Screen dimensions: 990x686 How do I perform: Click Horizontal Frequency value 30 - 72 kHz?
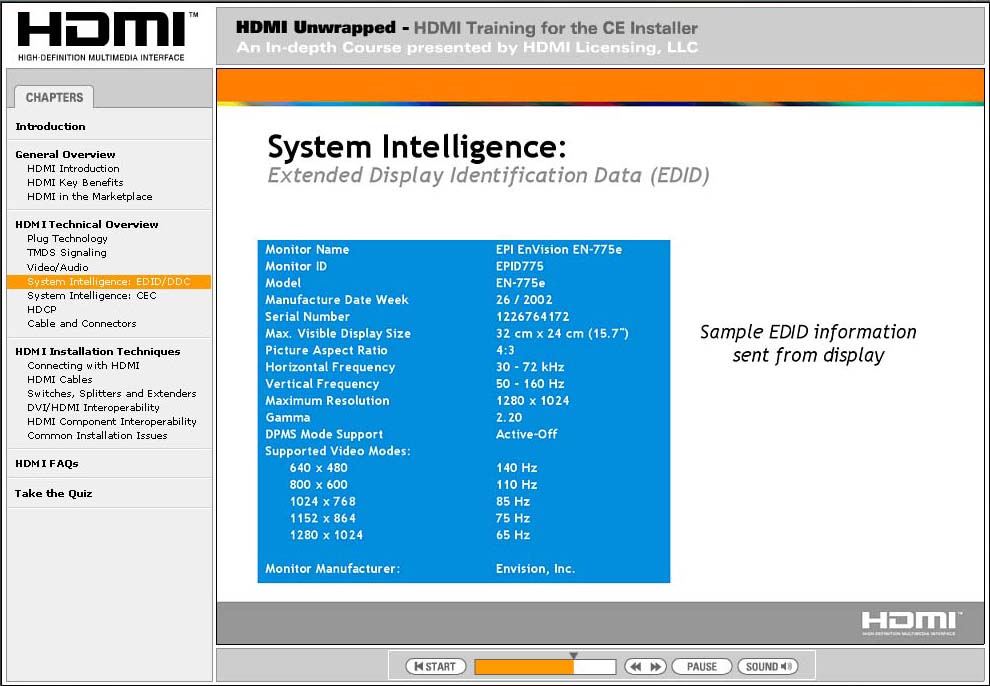click(x=530, y=367)
